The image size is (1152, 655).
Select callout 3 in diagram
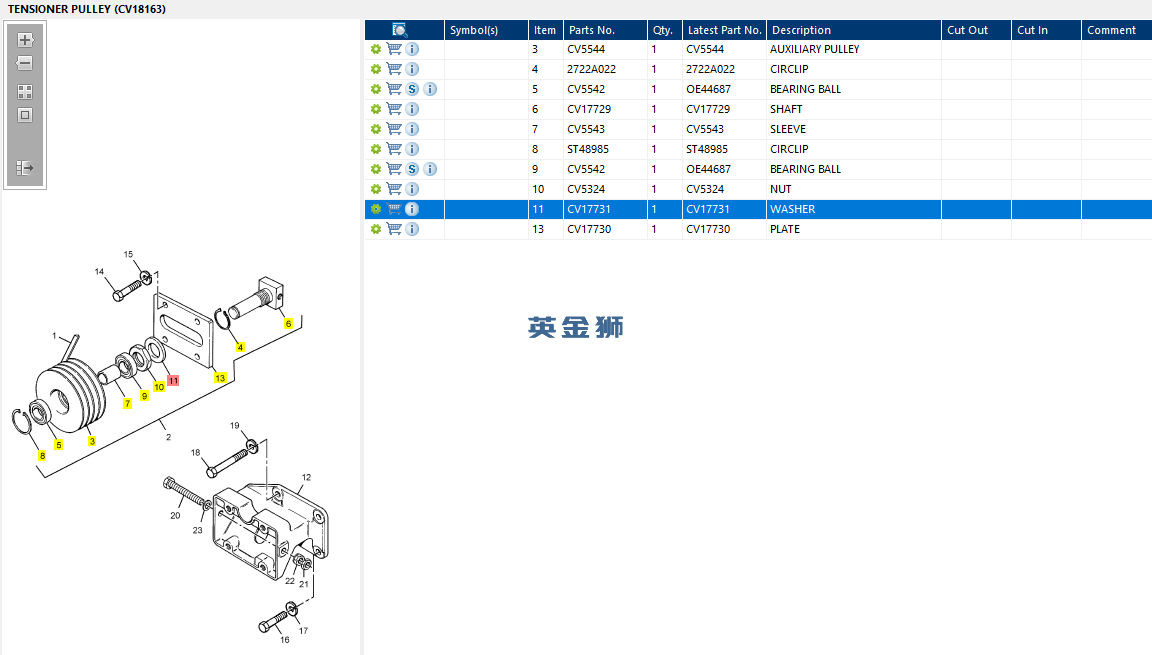pos(92,441)
